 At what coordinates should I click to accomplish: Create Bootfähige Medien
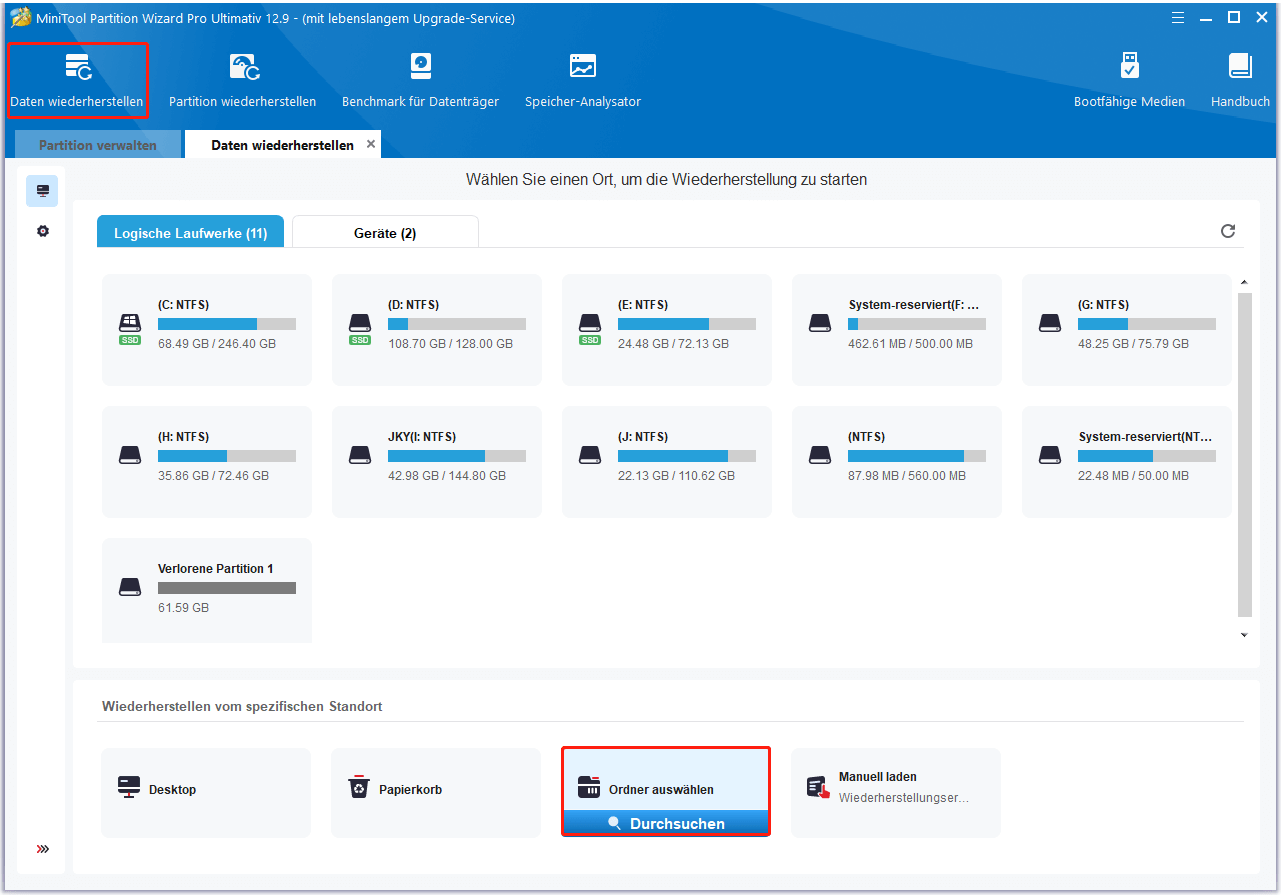1129,81
